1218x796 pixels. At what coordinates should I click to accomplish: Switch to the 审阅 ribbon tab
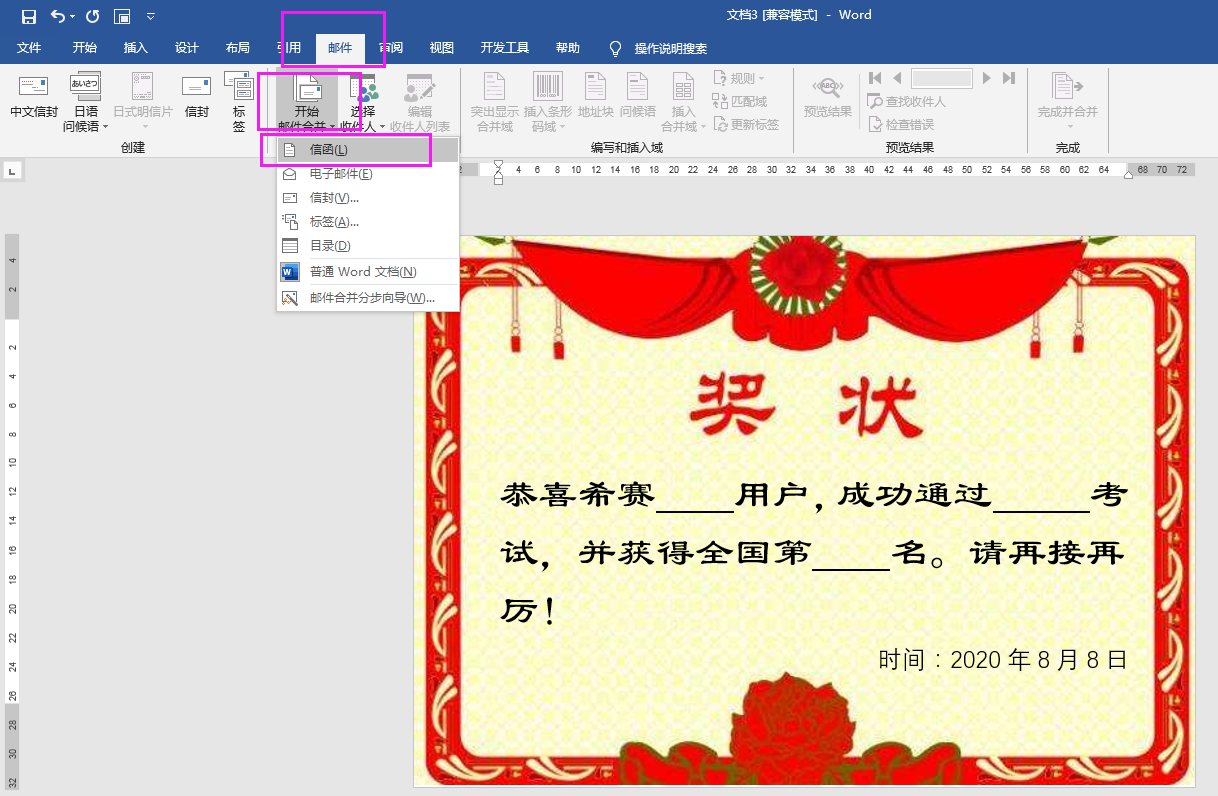(x=390, y=46)
